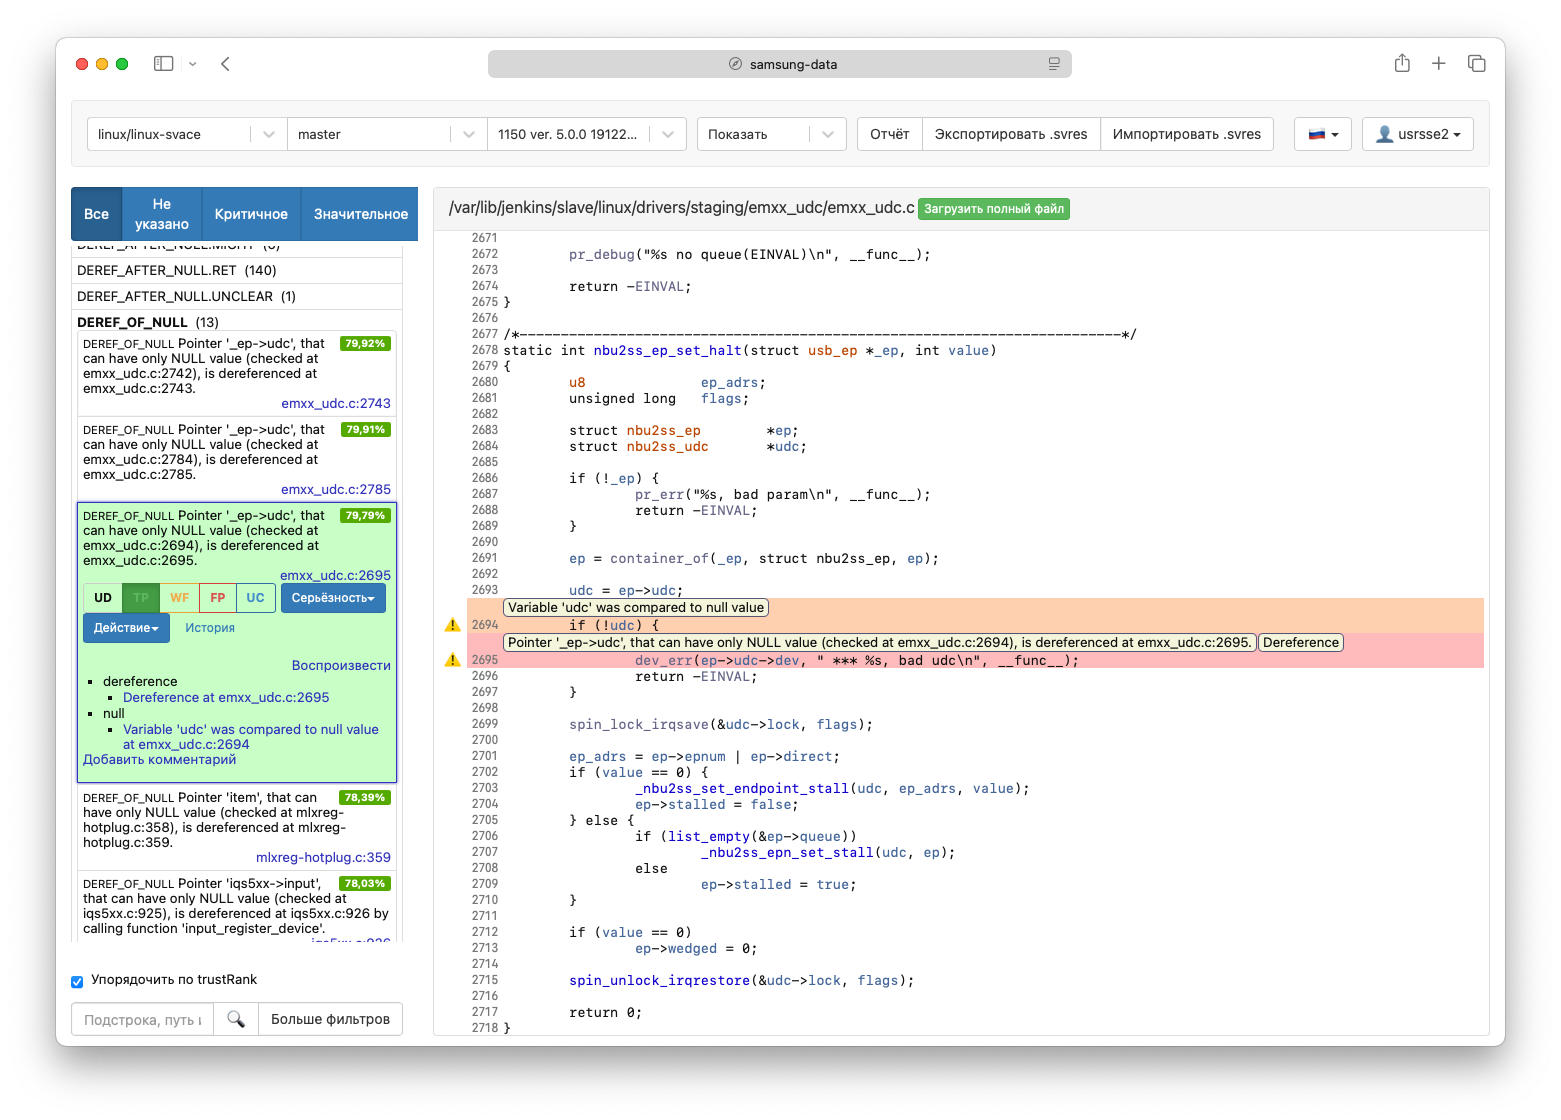Focus the 'Подстрока, путь' filter input
This screenshot has width=1561, height=1120.
pyautogui.click(x=142, y=1020)
